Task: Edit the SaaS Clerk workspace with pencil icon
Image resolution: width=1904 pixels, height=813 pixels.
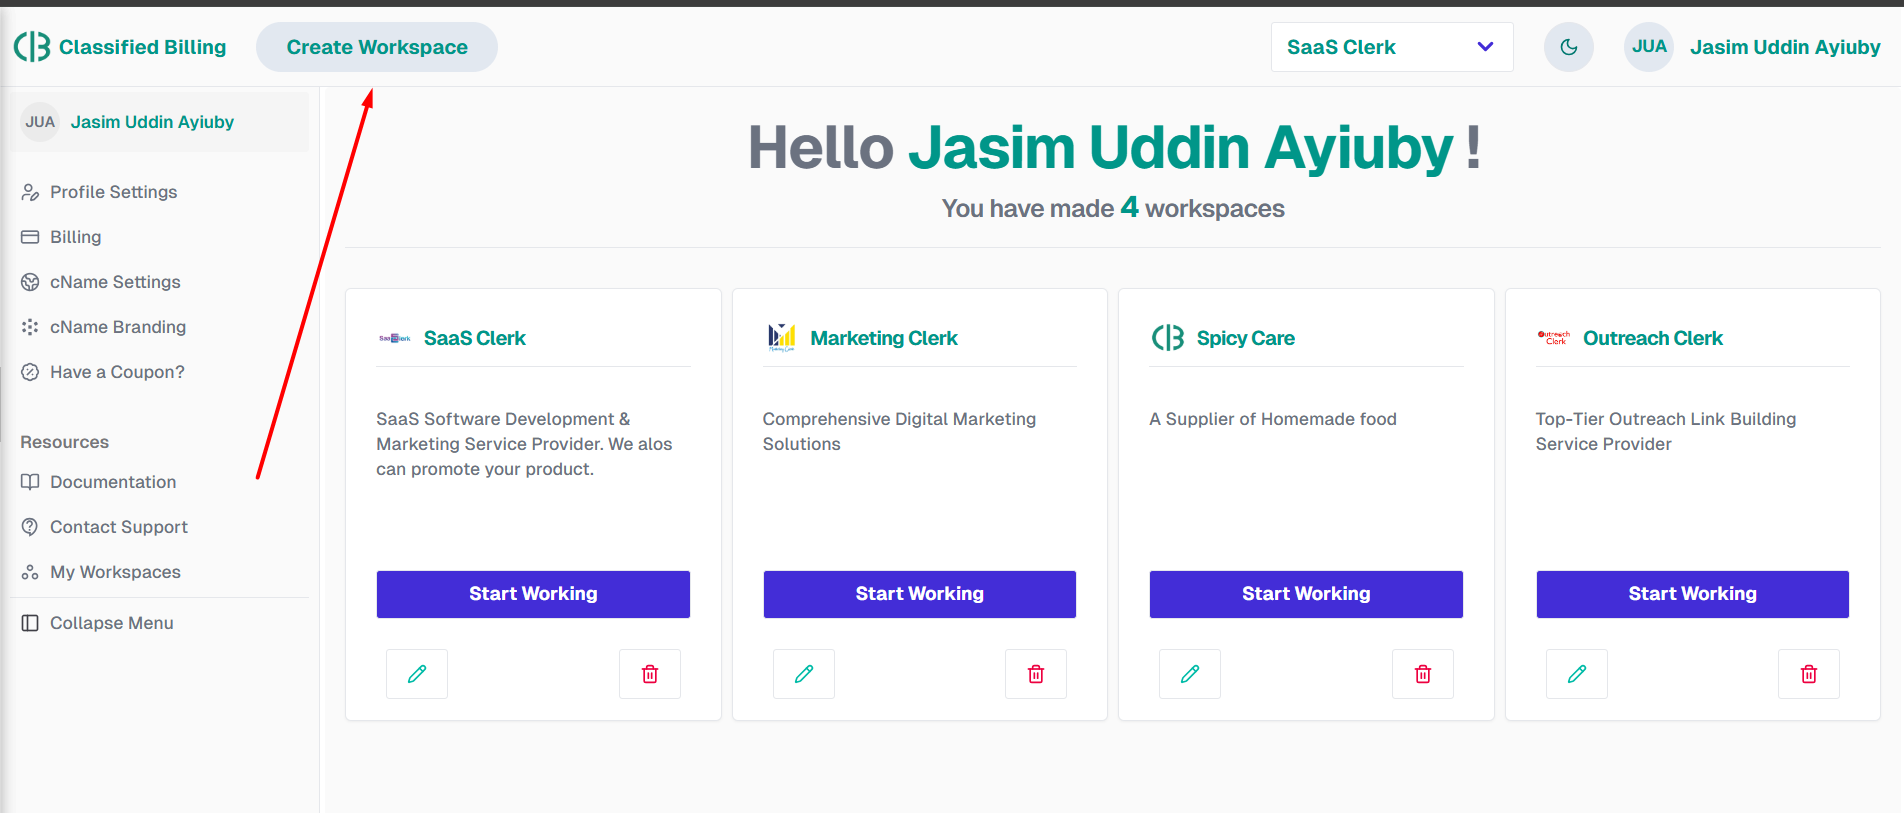Action: point(417,674)
